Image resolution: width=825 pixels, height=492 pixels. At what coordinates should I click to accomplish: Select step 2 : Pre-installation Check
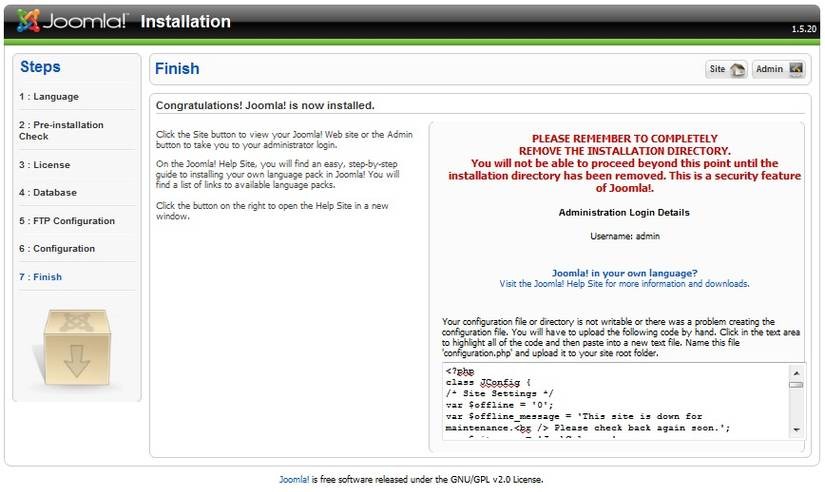61,130
